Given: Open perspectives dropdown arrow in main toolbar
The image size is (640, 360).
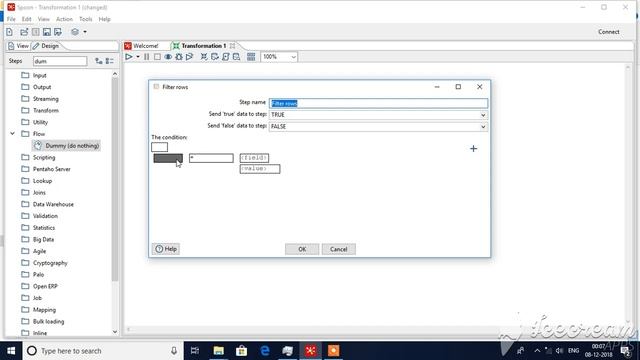Looking at the screenshot, I should pyautogui.click(x=85, y=32).
